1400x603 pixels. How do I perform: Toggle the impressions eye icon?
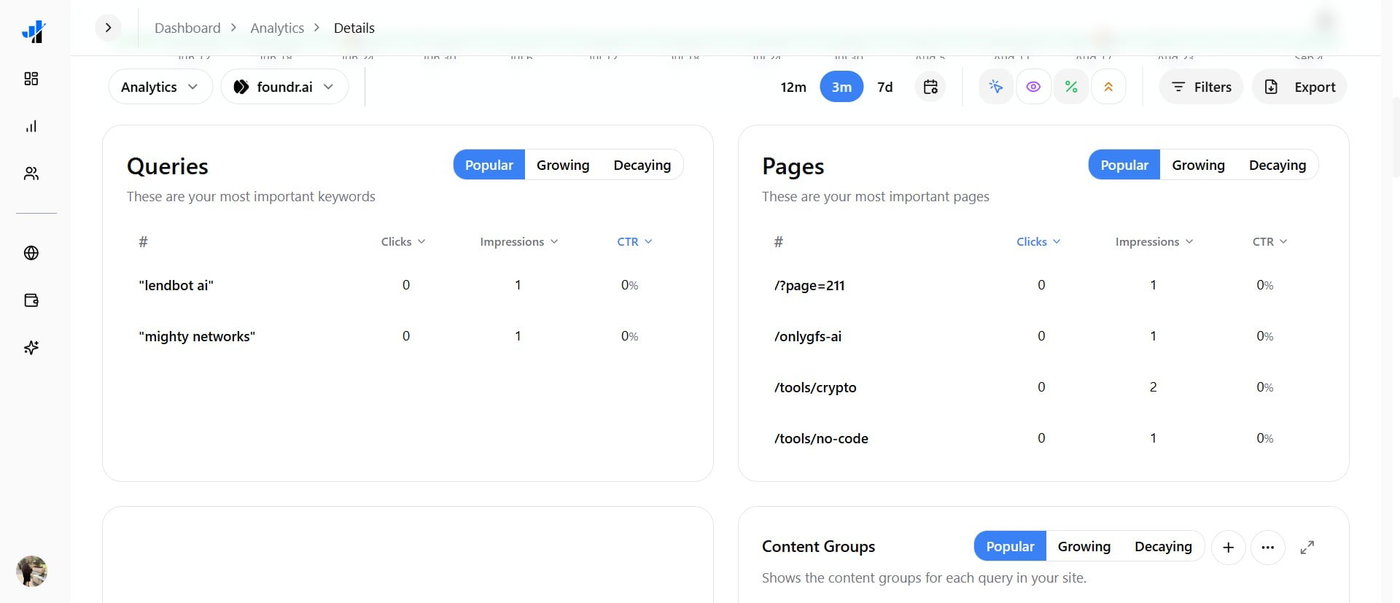[x=1033, y=87]
